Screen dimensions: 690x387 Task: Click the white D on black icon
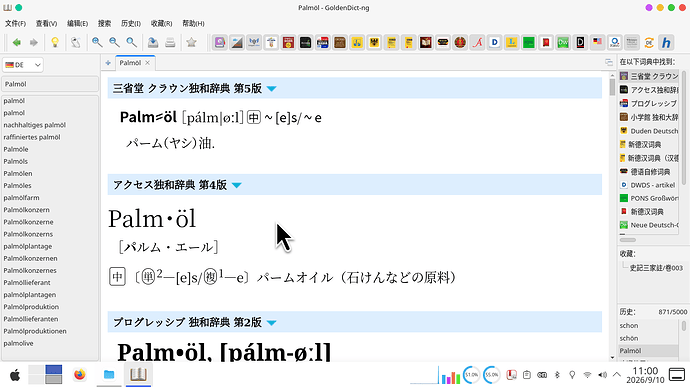(x=580, y=43)
